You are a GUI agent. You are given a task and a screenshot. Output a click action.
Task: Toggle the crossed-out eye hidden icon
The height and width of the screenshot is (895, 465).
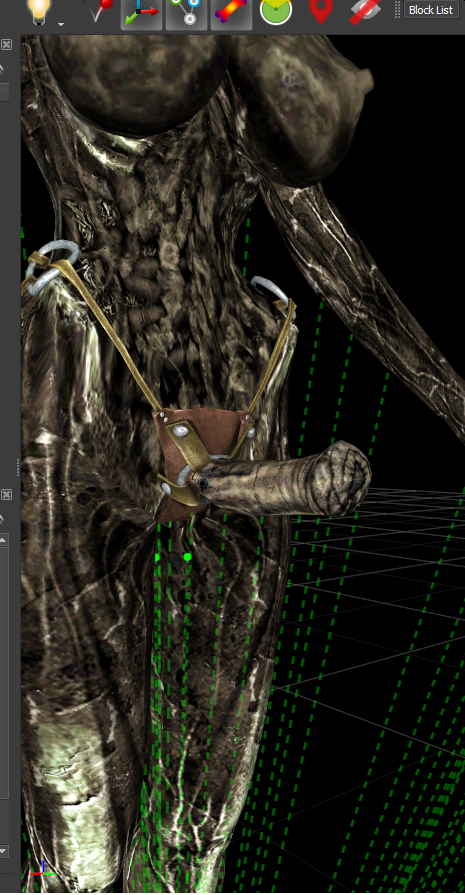pyautogui.click(x=366, y=11)
